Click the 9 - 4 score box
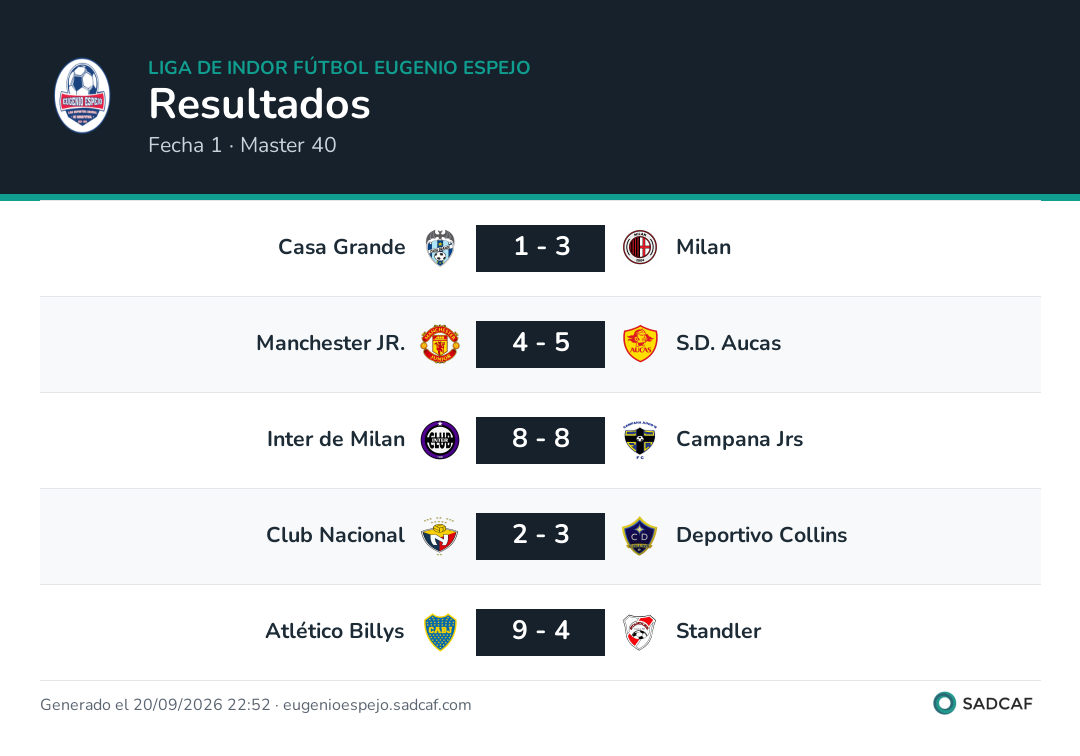1080x756 pixels. click(x=540, y=632)
